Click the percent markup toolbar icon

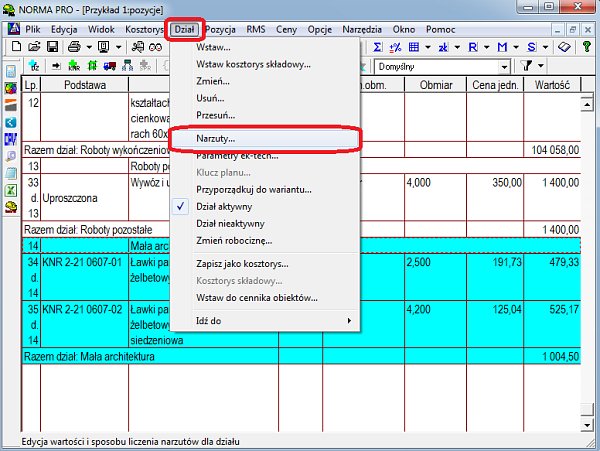pos(396,47)
